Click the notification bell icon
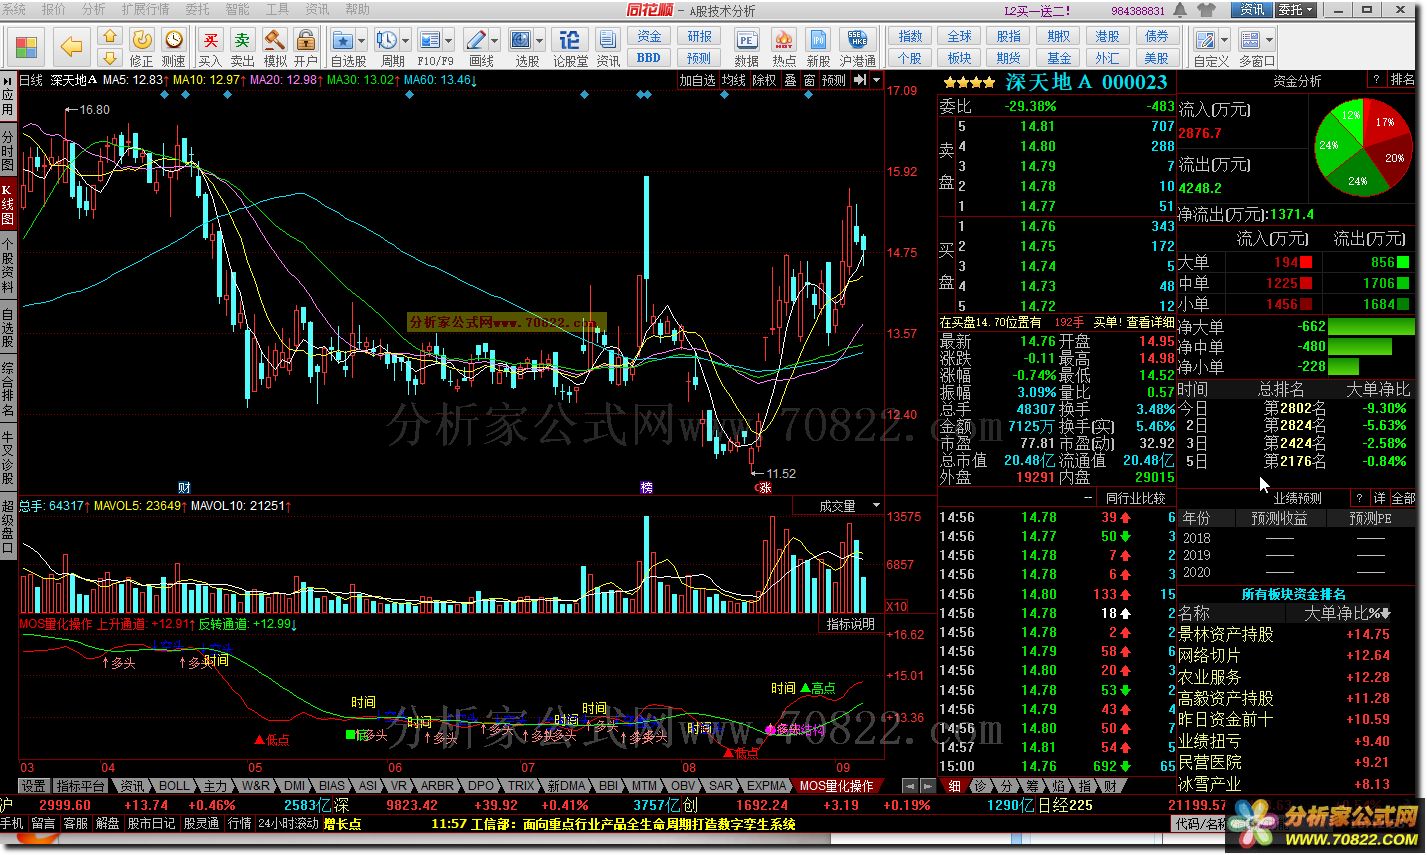 [x=1182, y=10]
